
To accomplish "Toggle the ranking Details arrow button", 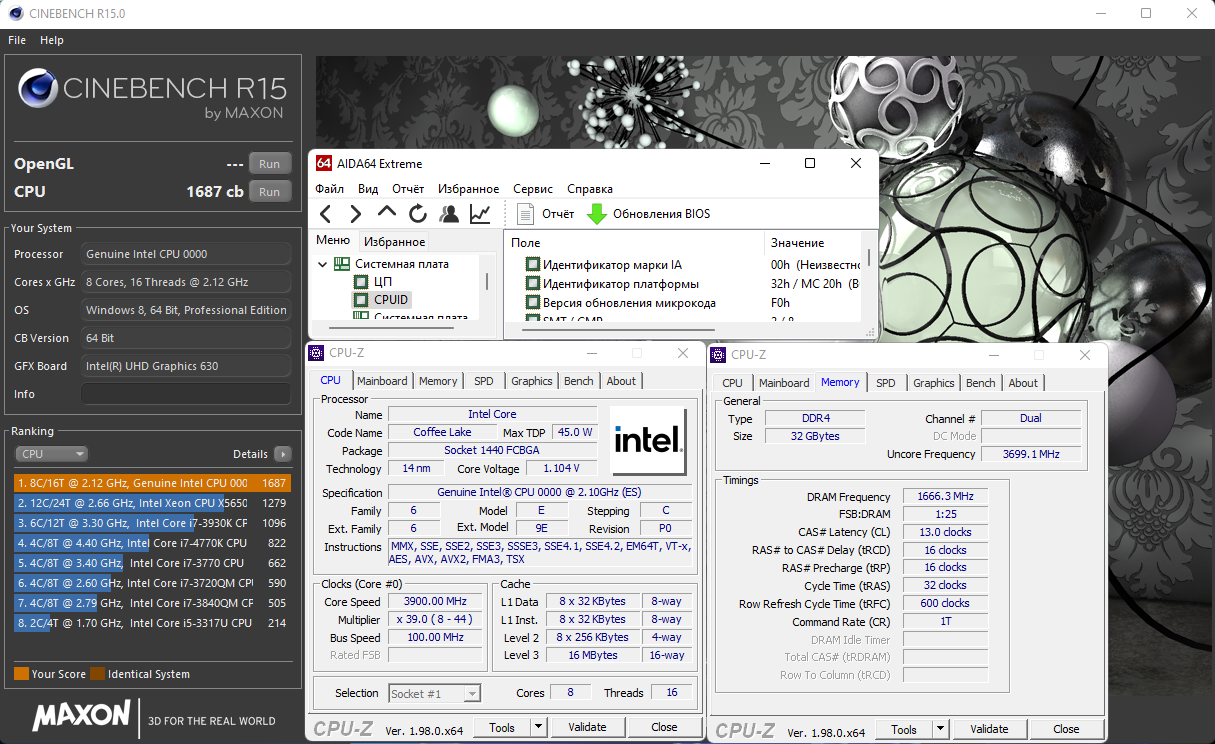I will [x=283, y=454].
